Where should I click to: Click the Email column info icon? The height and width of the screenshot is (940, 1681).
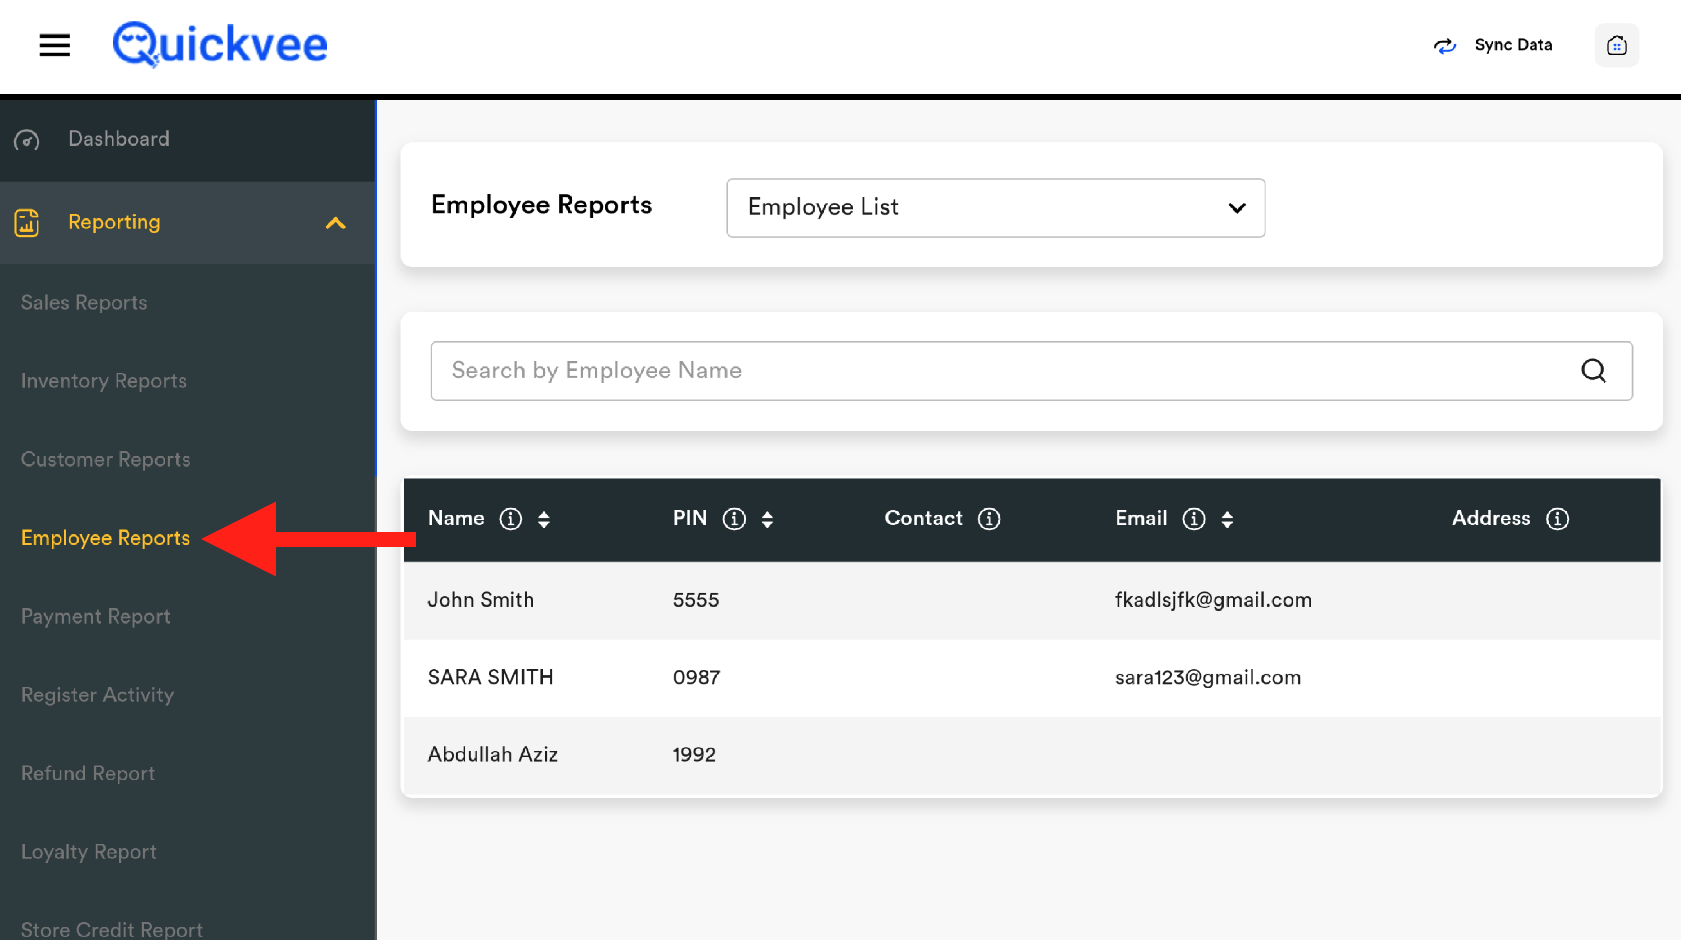point(1194,519)
